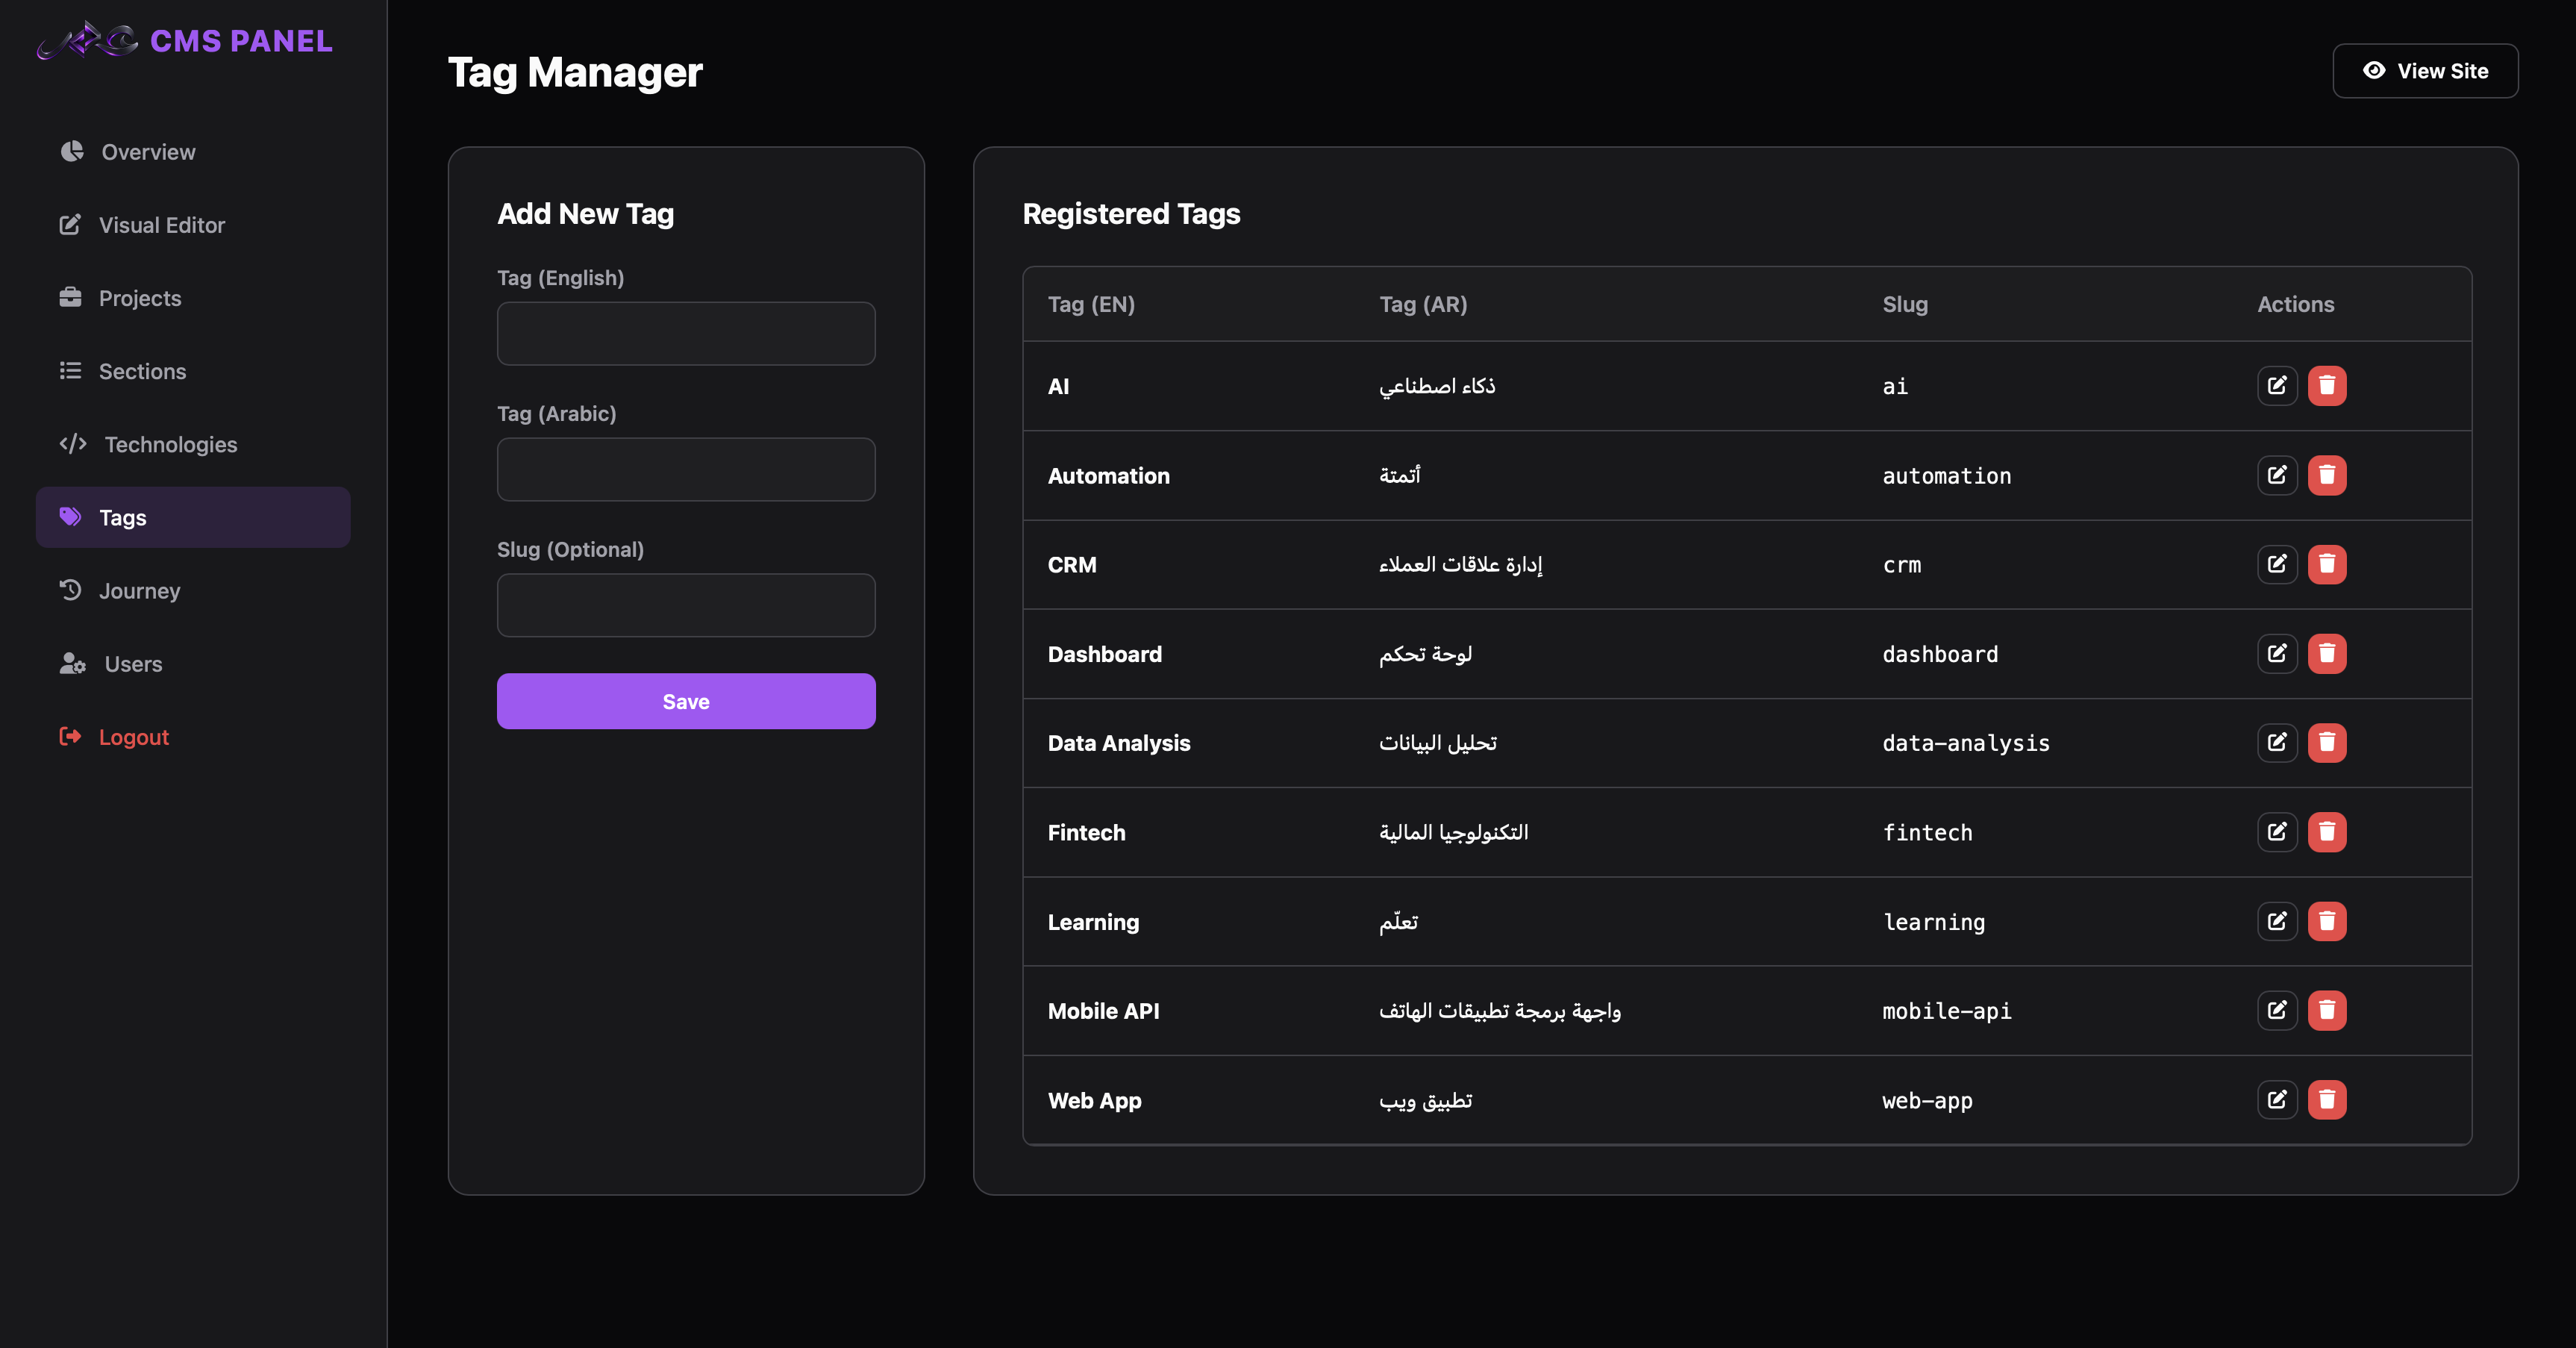Navigate to Sections
This screenshot has height=1348, width=2576.
point(193,371)
